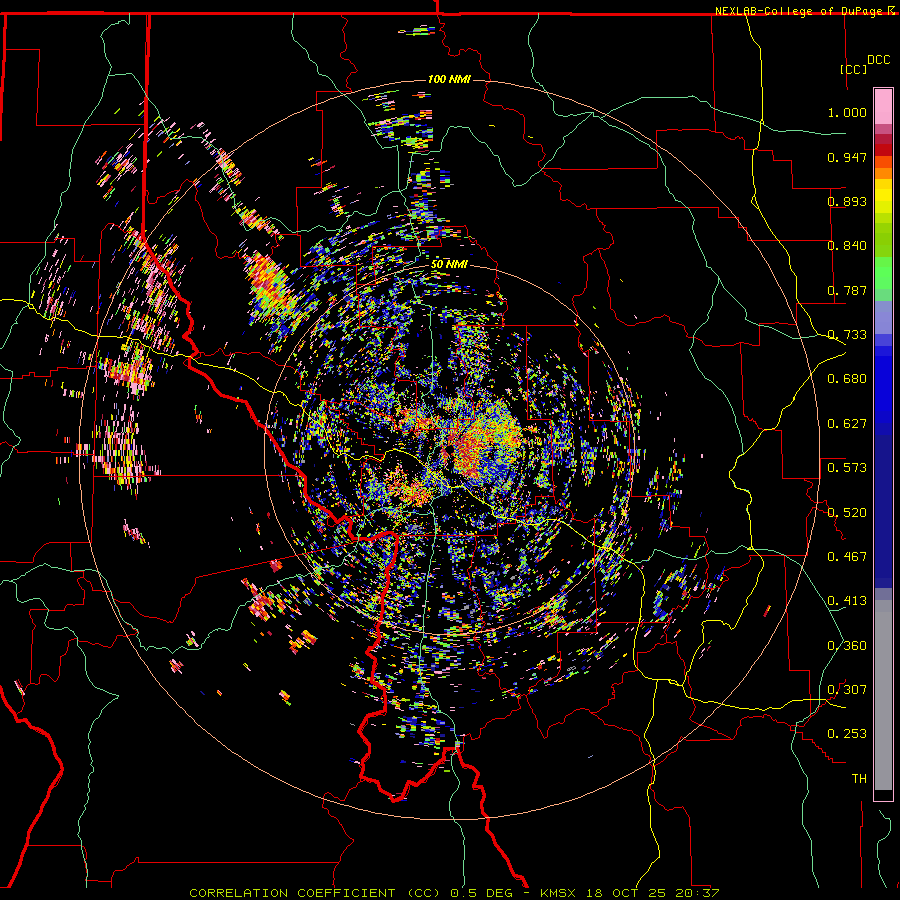Click the 0.413 legend value
Image resolution: width=900 pixels, height=900 pixels.
[x=847, y=601]
